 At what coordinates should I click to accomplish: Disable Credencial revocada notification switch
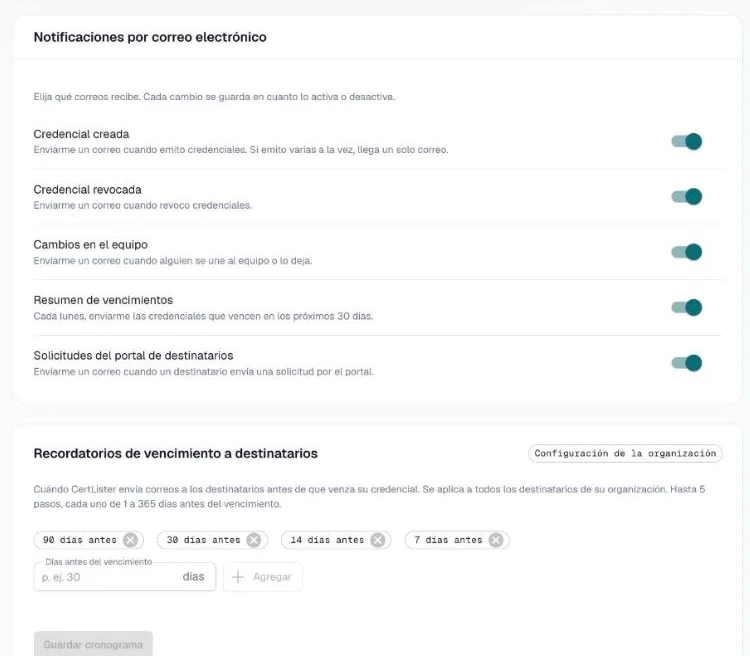[686, 197]
